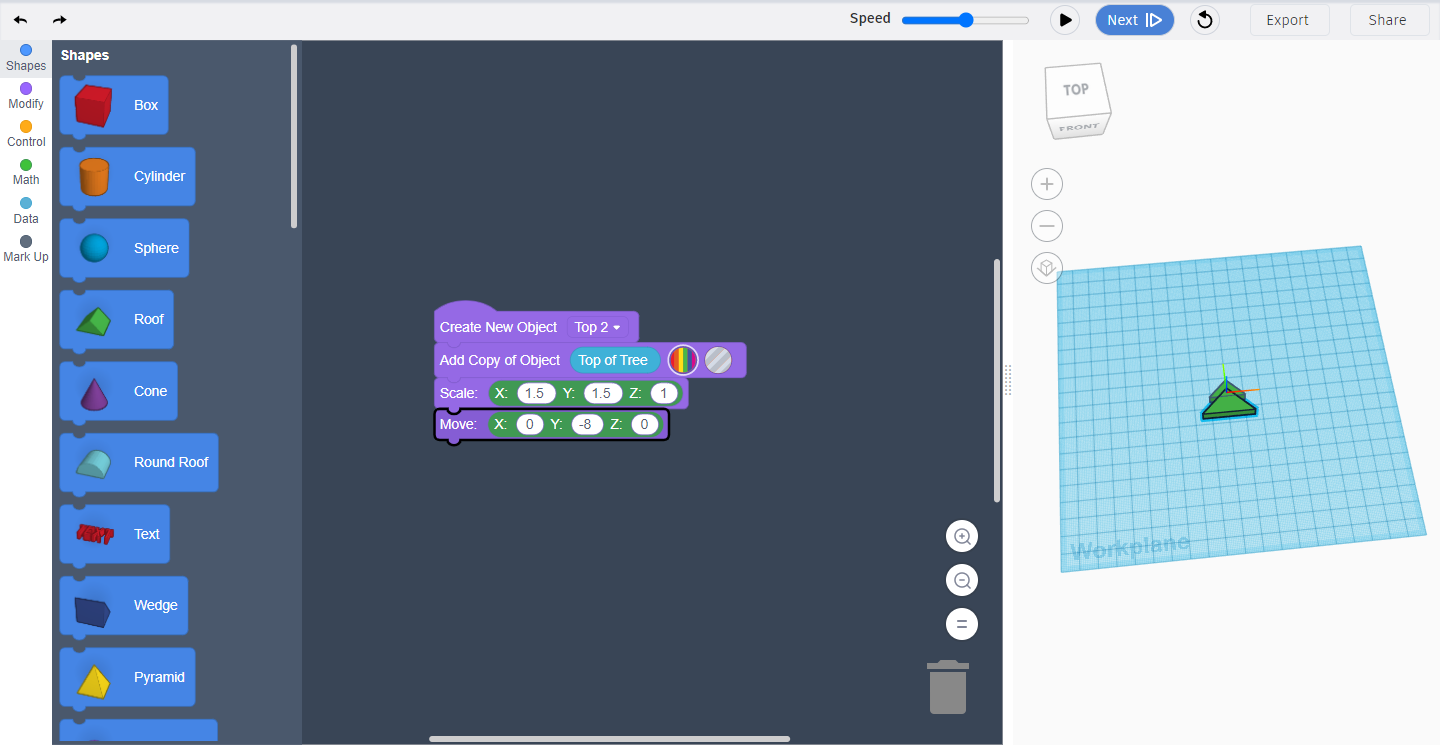Click the restart program icon
Viewport: 1440px width, 745px height.
(x=1204, y=19)
